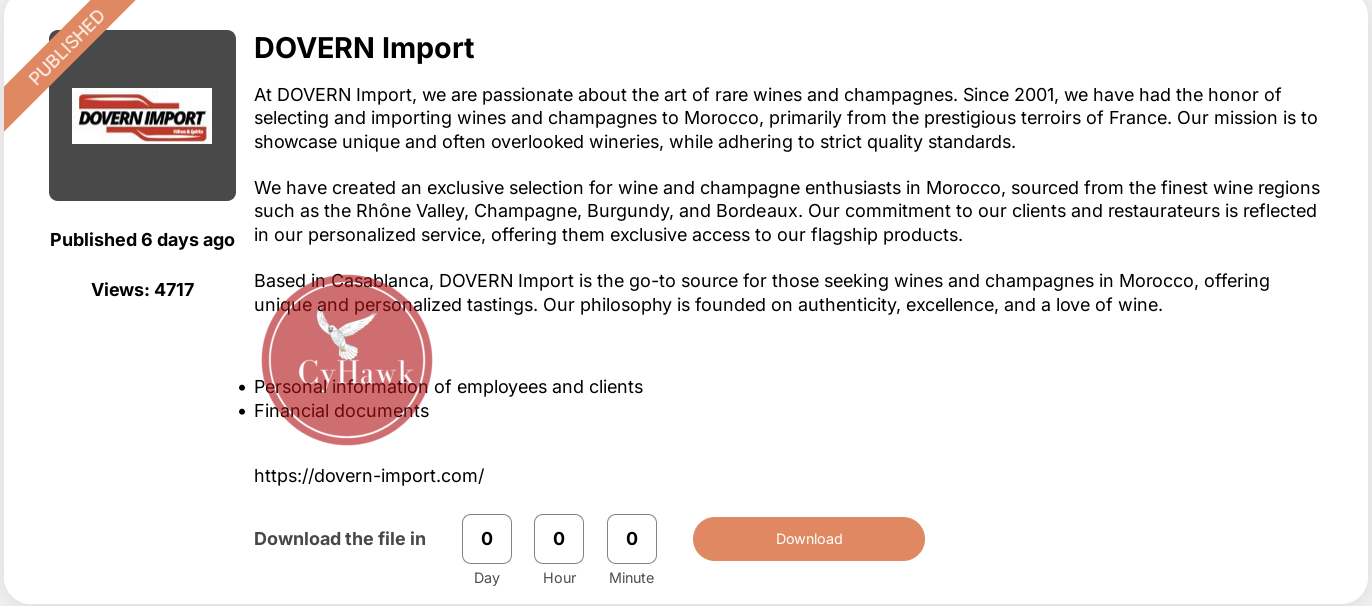Click the DOVERN Import logo thumbnail
1372x606 pixels.
coord(142,116)
